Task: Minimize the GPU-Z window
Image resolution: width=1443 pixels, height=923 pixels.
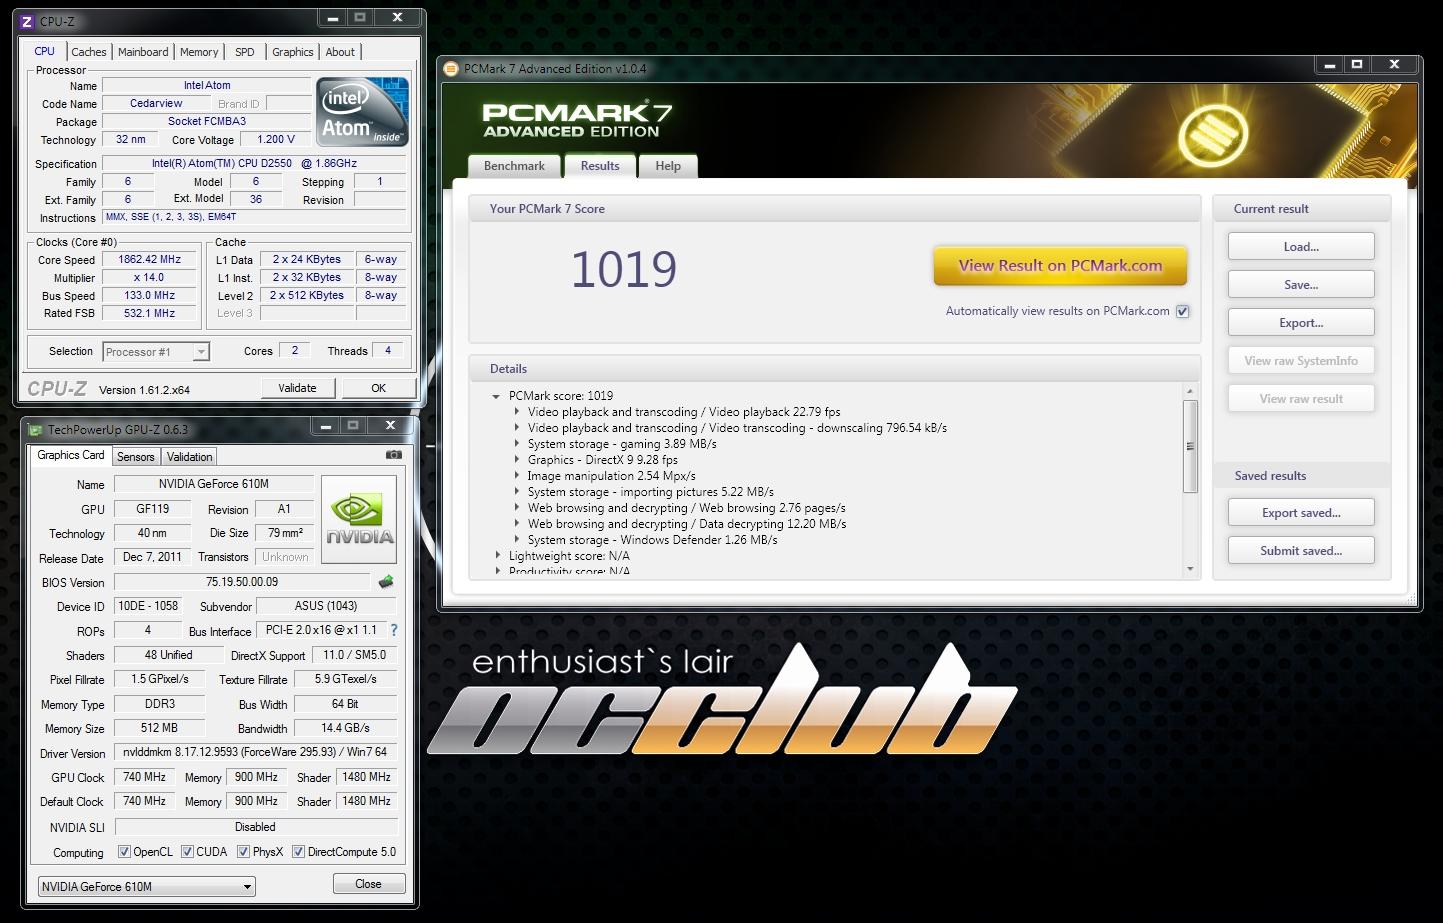Action: pyautogui.click(x=325, y=426)
